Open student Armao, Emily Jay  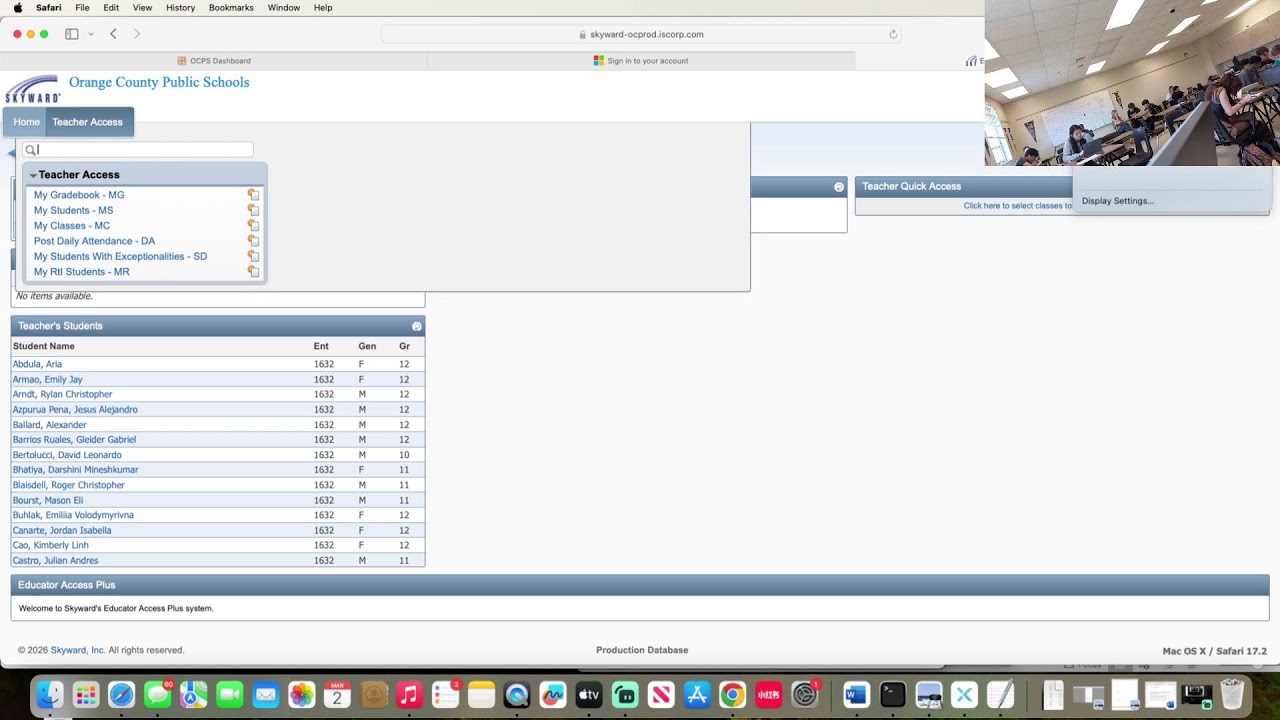point(47,379)
